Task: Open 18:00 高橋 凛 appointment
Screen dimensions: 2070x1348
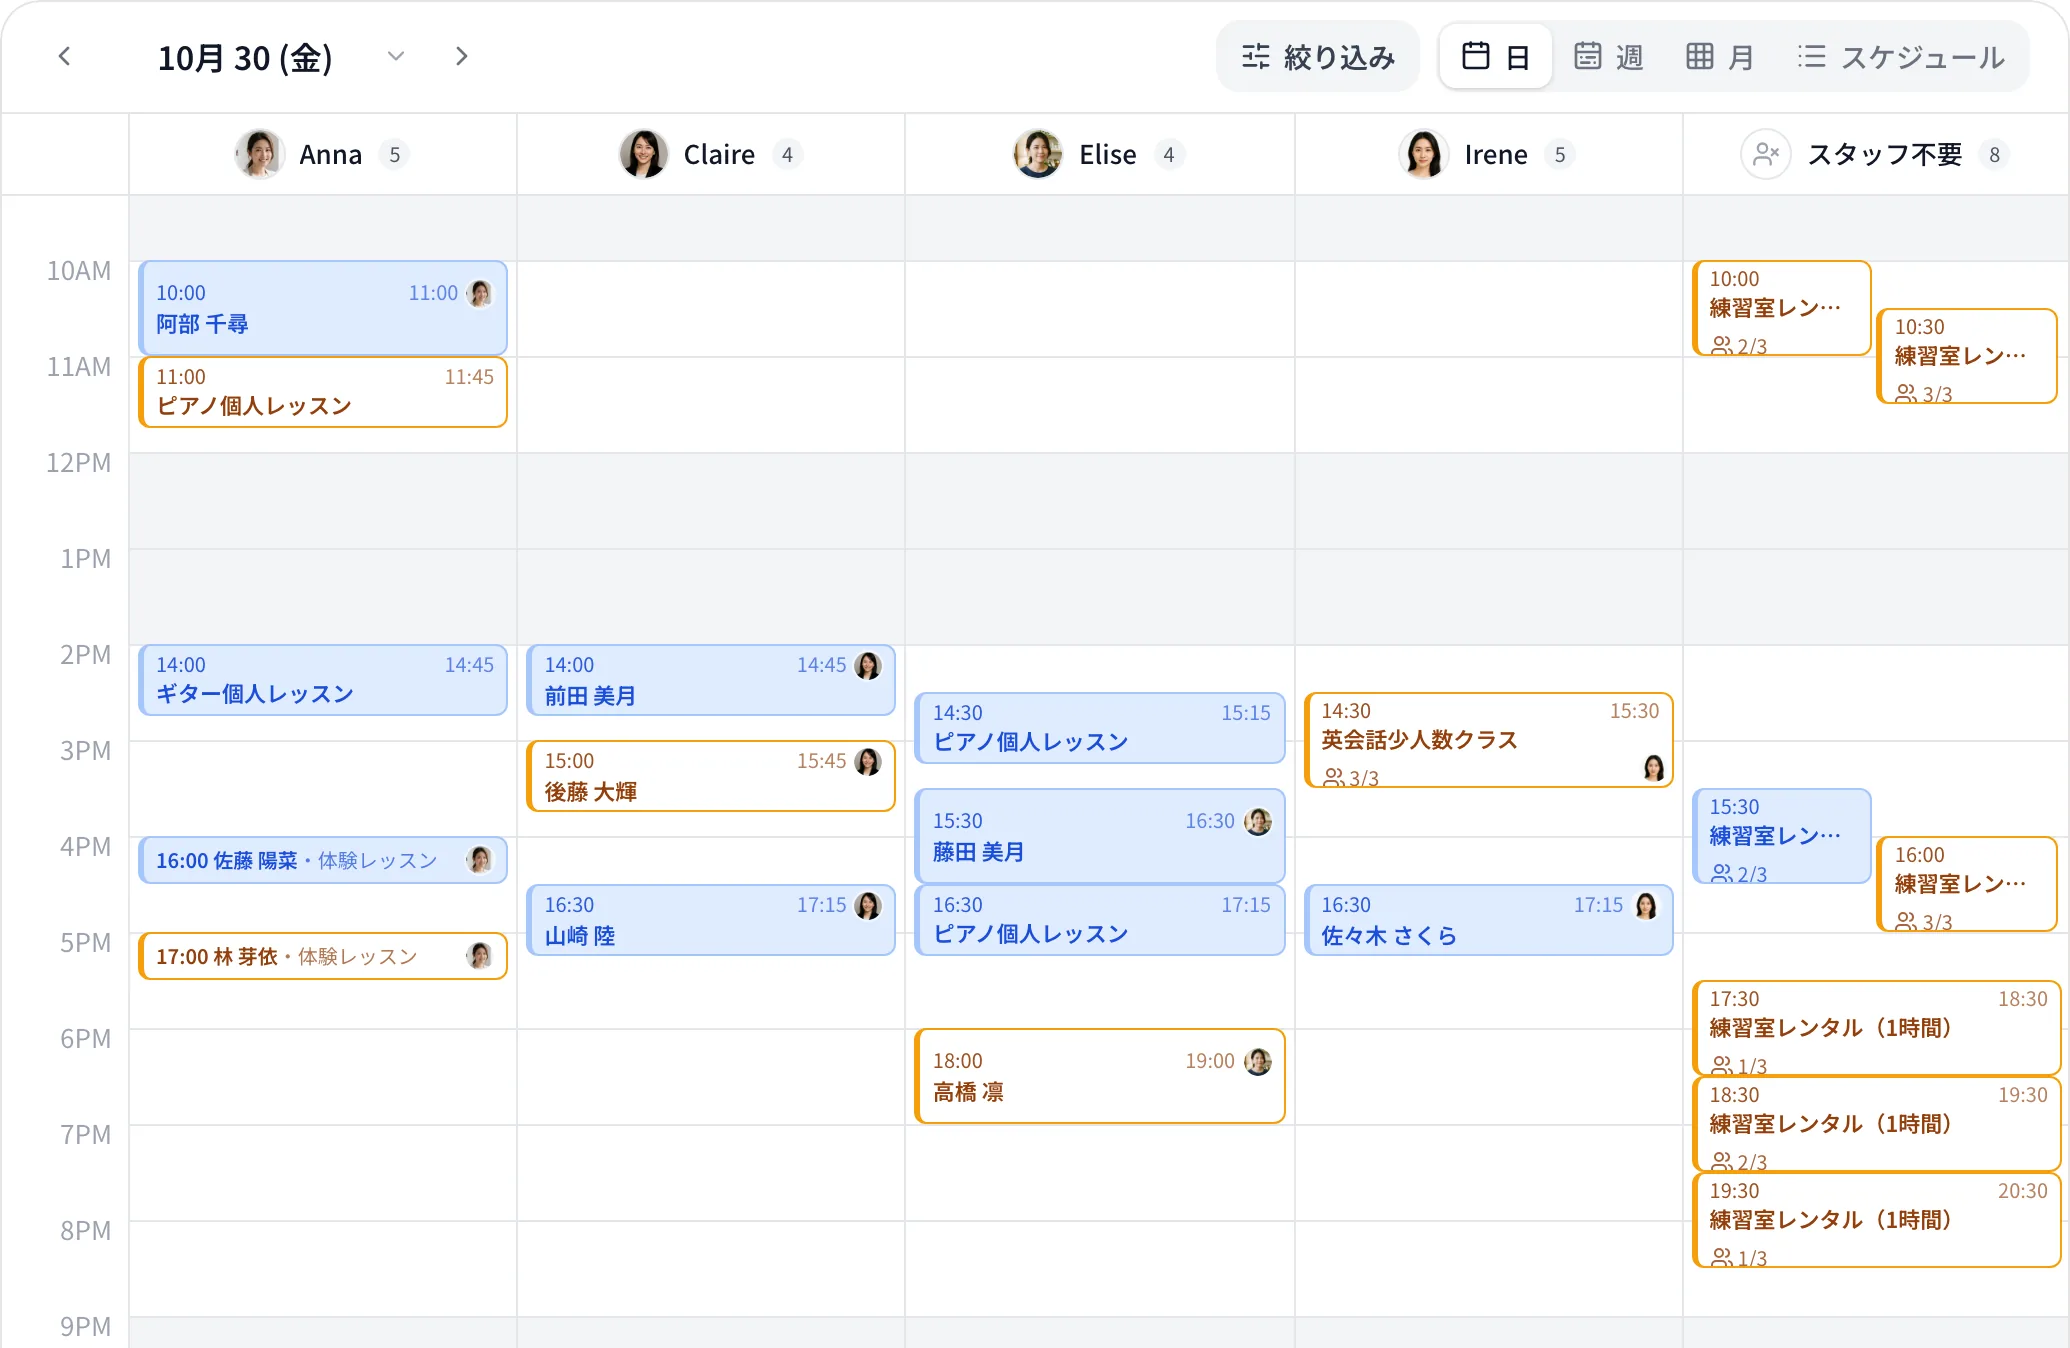Action: (x=1100, y=1076)
